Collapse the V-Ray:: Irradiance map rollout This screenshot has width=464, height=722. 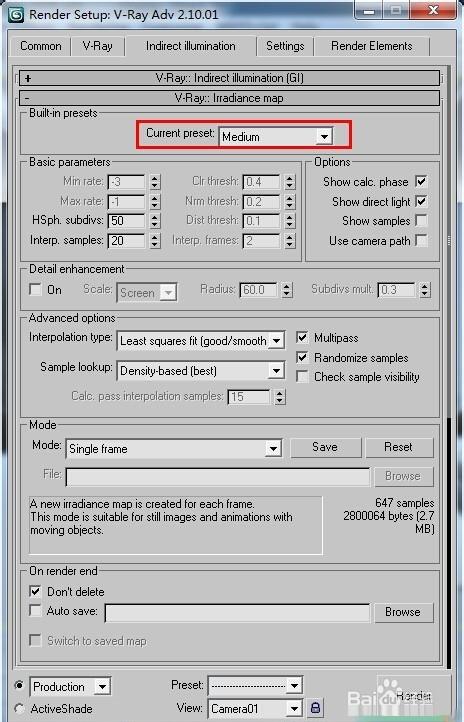229,98
